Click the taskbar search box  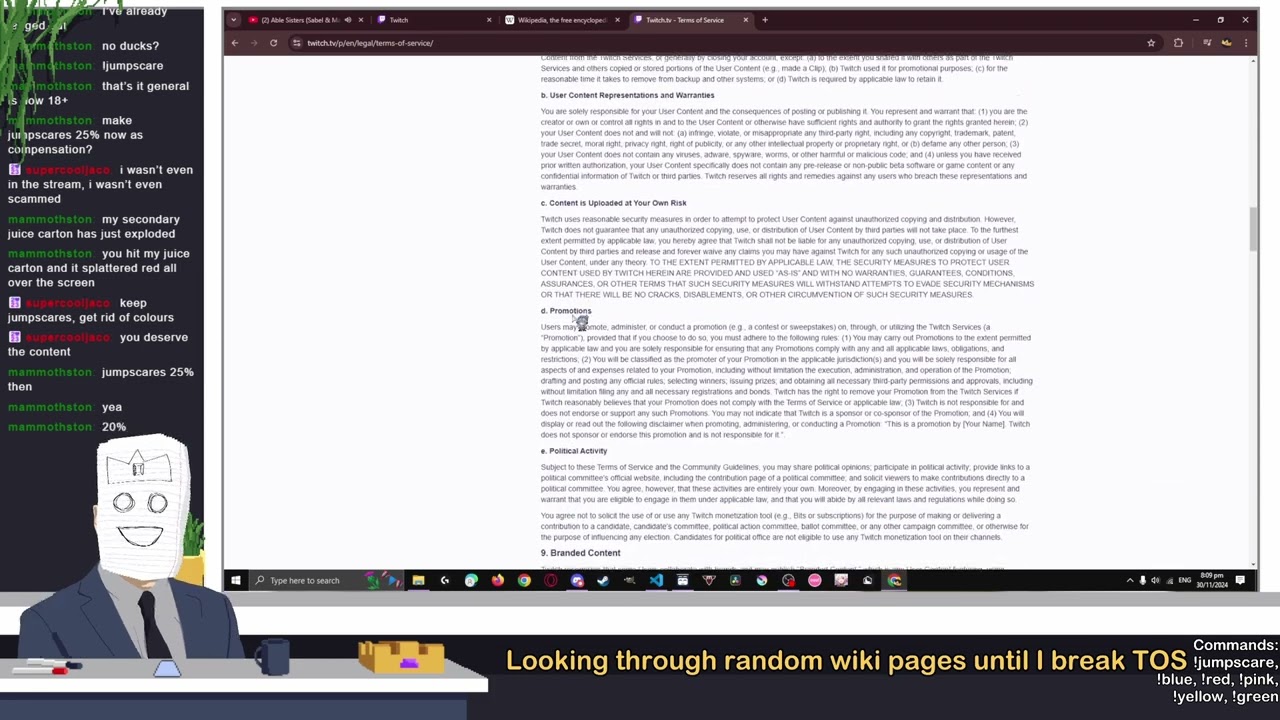click(x=325, y=580)
